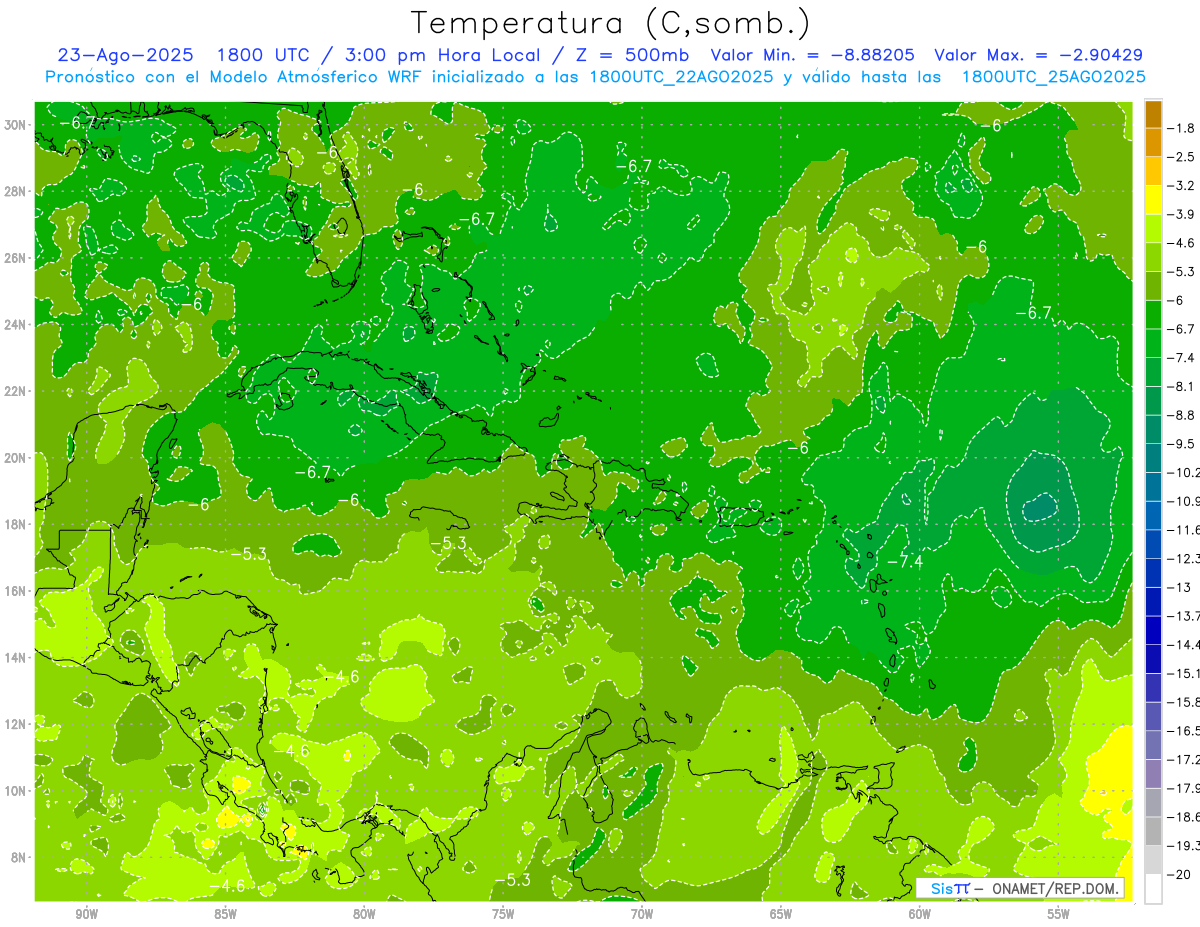Click the SisTT ONAMET/REP.DOM. logo box
The height and width of the screenshot is (927, 1200).
pos(1020,888)
